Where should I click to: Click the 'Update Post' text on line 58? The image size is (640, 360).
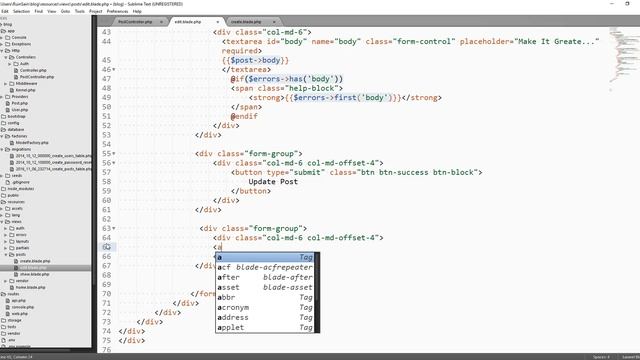(x=273, y=182)
